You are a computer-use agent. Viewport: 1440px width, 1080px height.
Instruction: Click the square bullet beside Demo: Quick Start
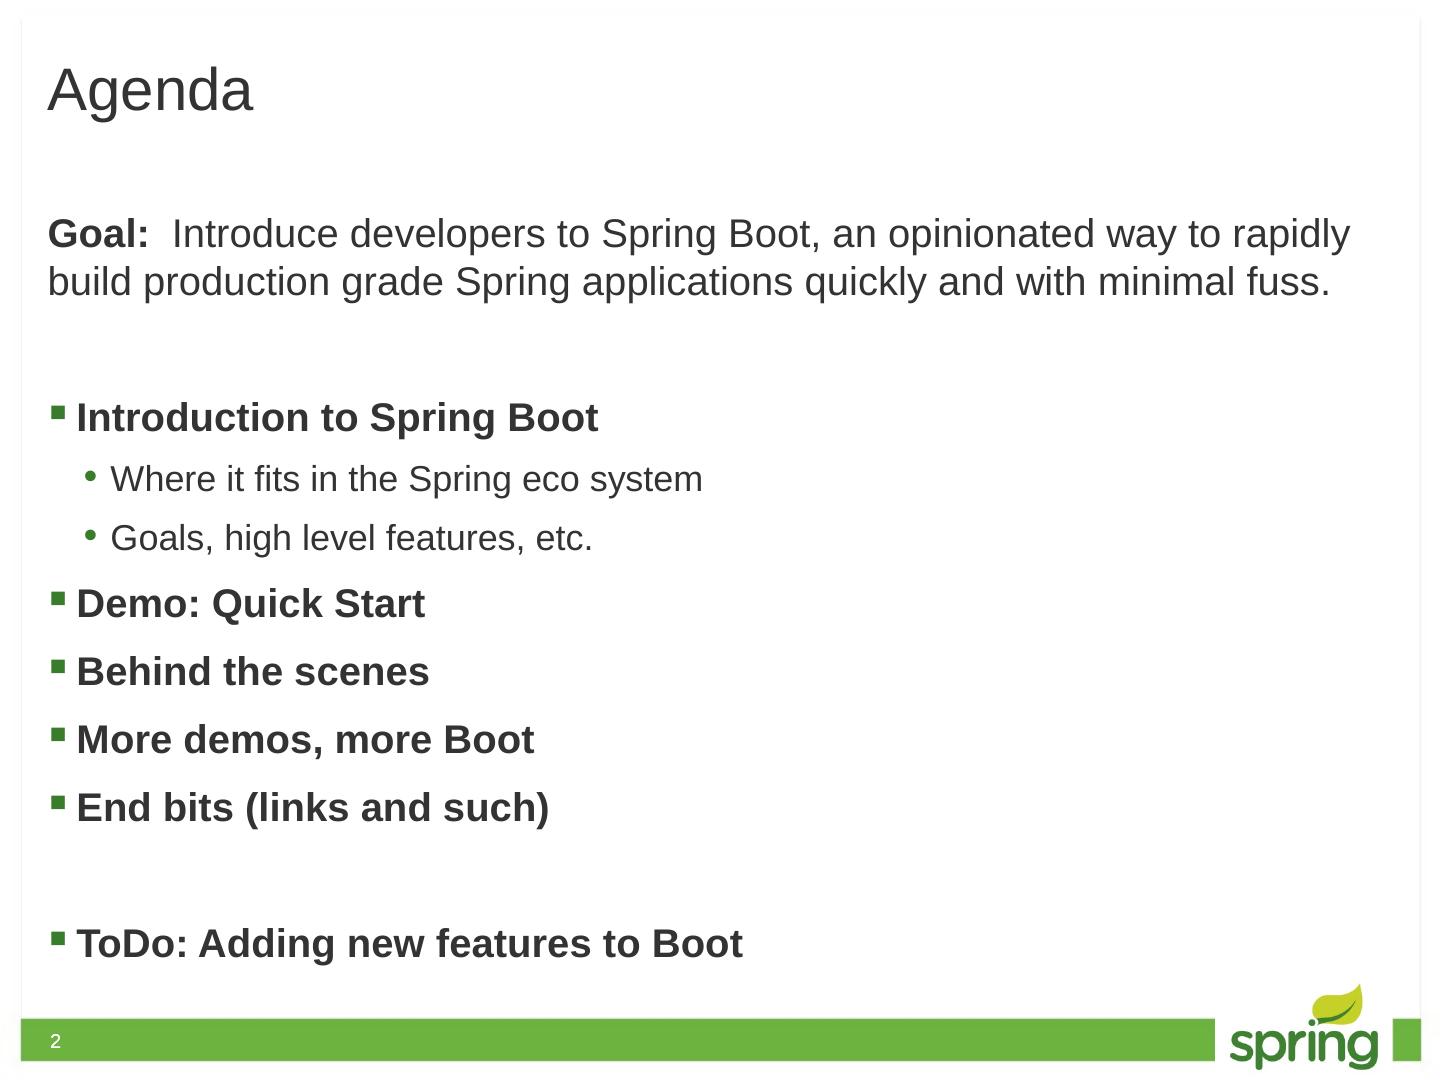[58, 599]
